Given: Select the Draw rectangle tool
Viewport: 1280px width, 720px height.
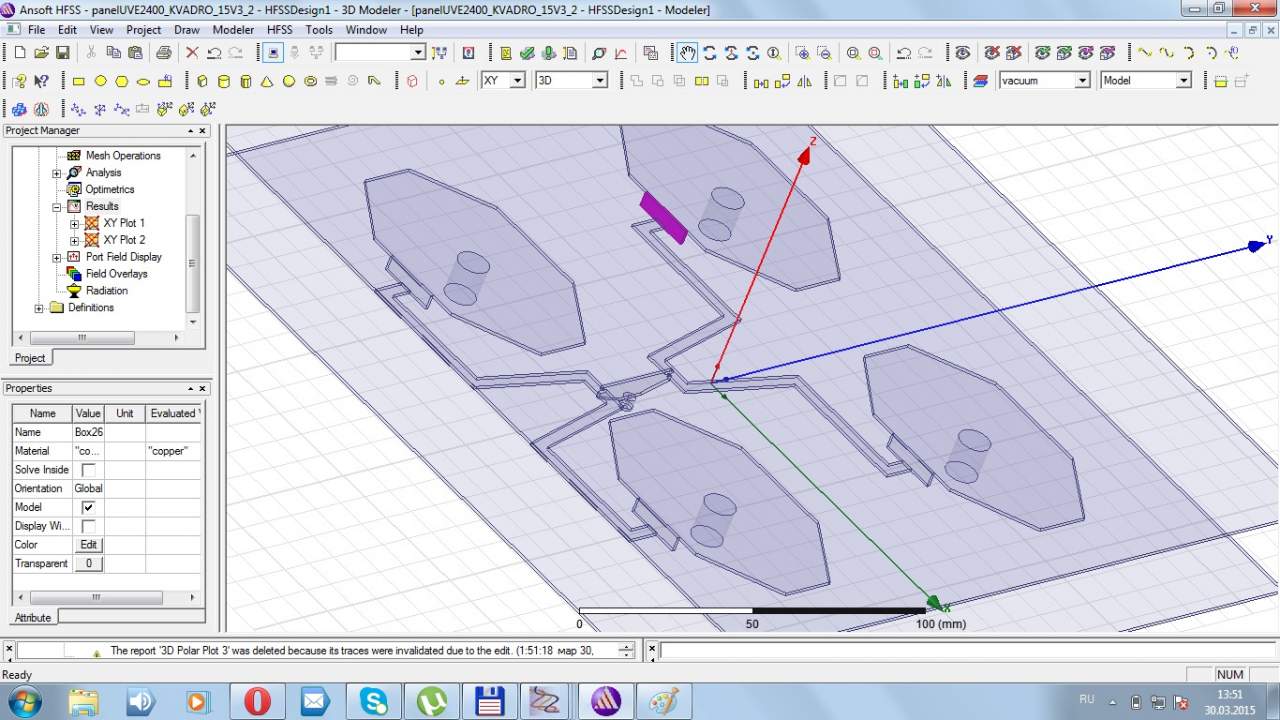Looking at the screenshot, I should click(79, 81).
